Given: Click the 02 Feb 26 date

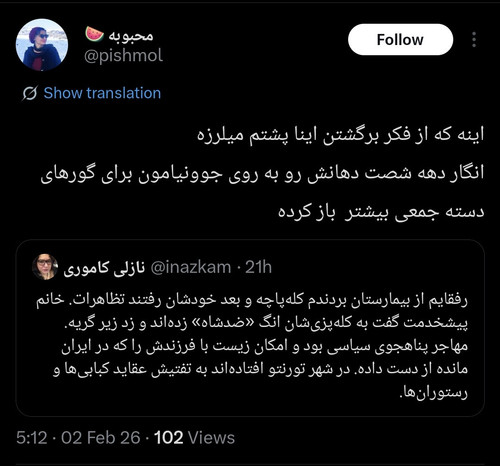Looking at the screenshot, I should click(101, 438).
